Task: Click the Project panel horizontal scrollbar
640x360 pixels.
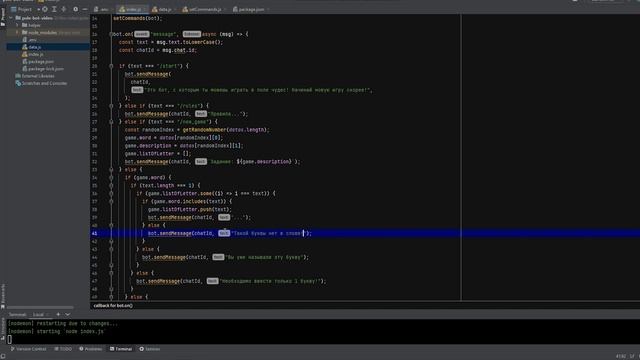Action: pyautogui.click(x=40, y=307)
